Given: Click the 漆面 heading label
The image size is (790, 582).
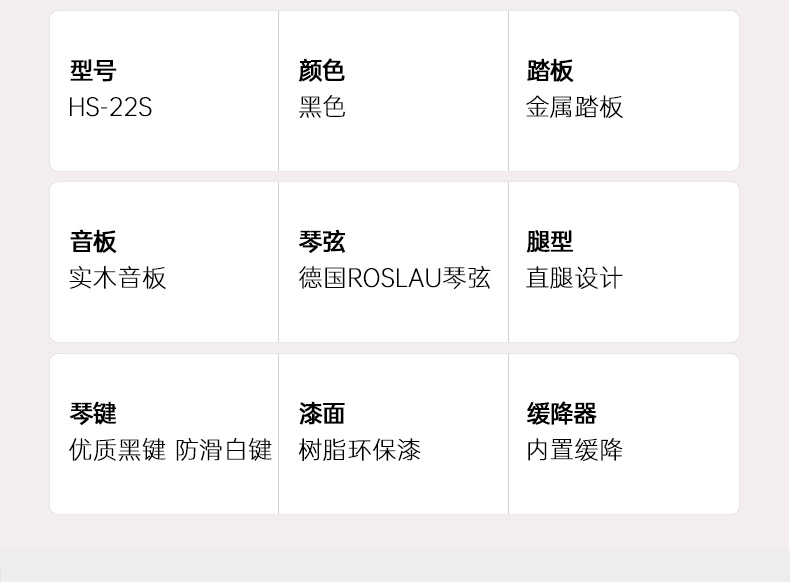Looking at the screenshot, I should (321, 414).
